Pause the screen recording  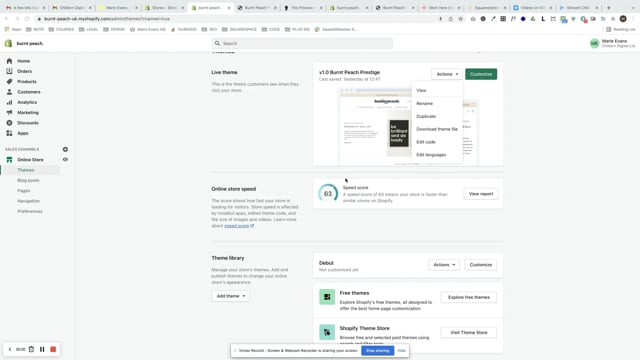(42, 349)
